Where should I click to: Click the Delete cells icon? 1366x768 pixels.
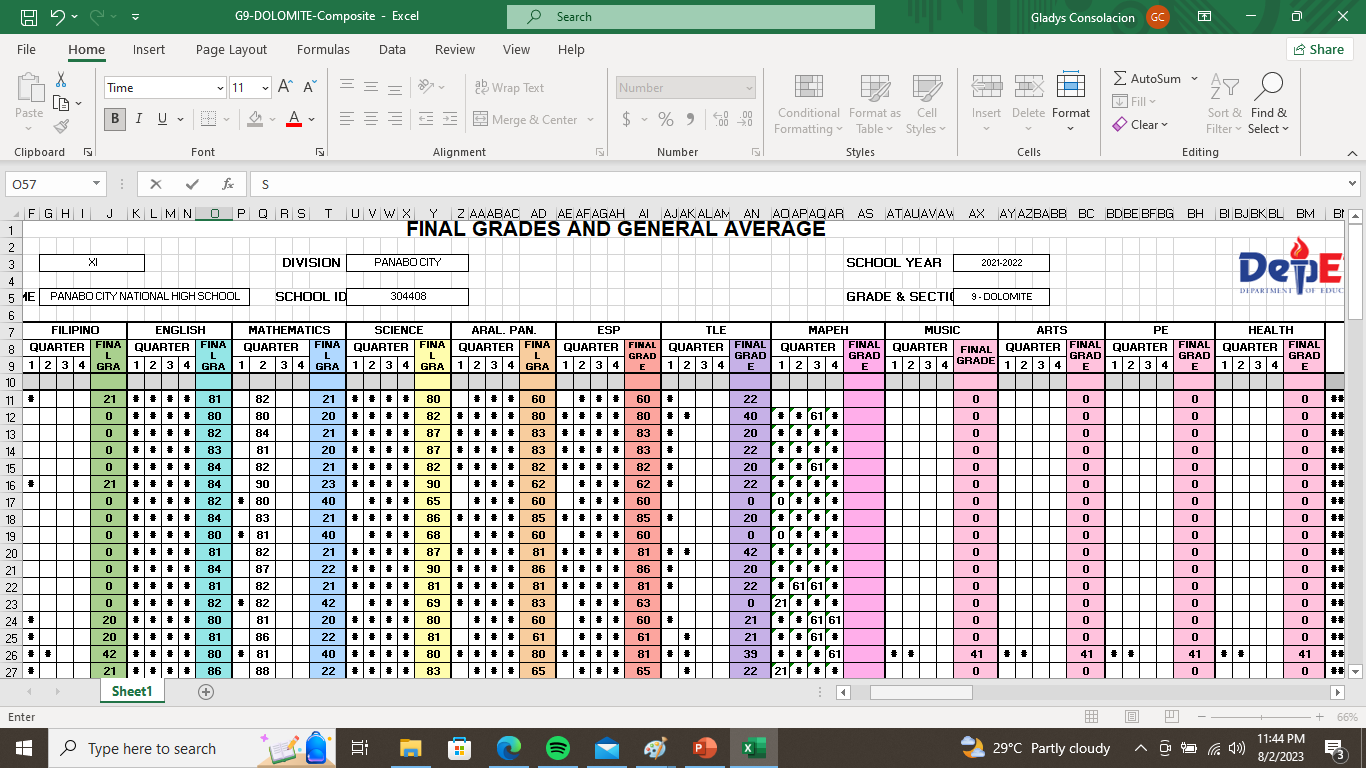pos(1028,88)
